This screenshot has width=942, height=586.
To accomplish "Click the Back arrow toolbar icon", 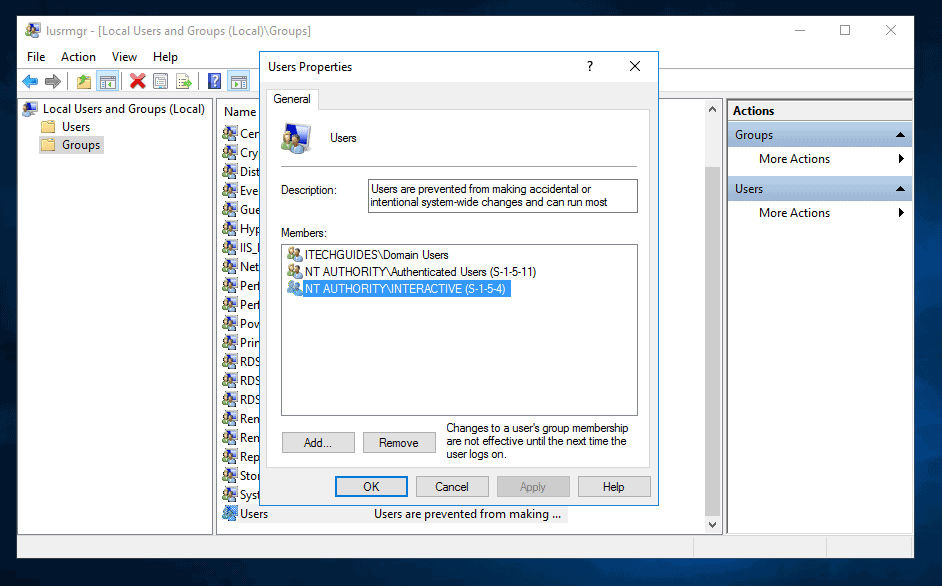I will [30, 81].
